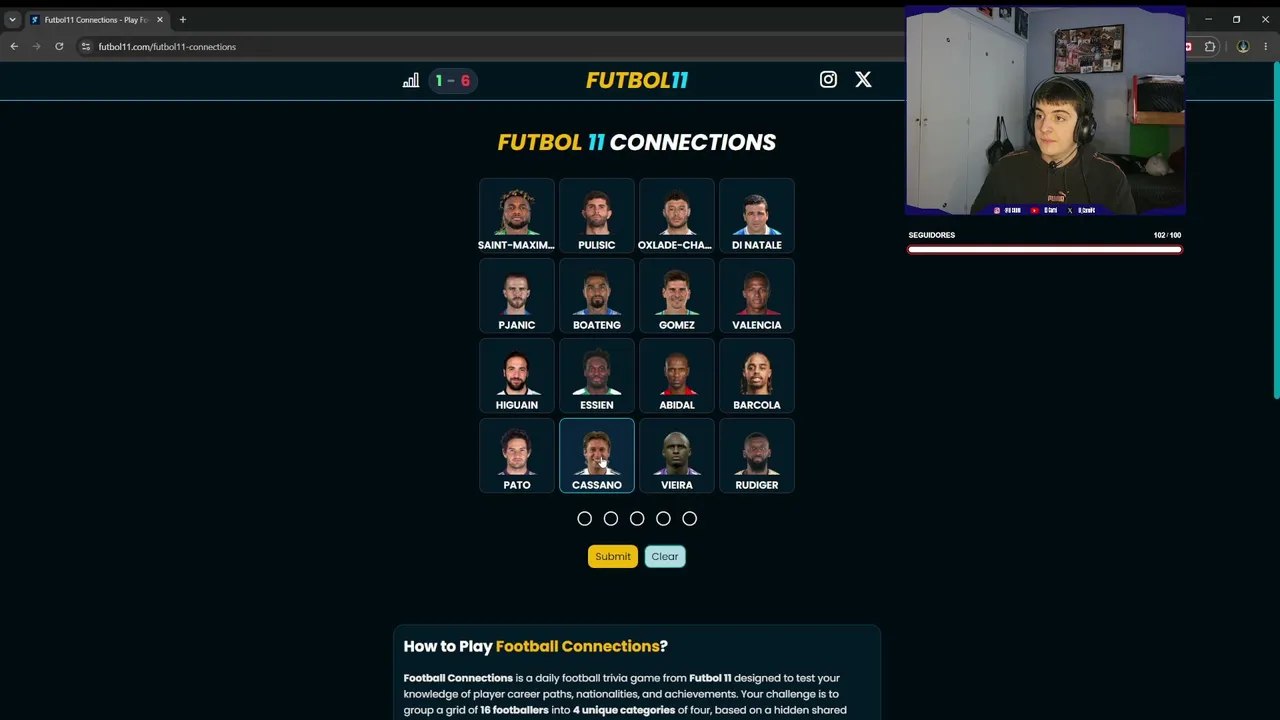Select the Di Natale player card
Image resolution: width=1280 pixels, height=720 pixels.
point(757,215)
